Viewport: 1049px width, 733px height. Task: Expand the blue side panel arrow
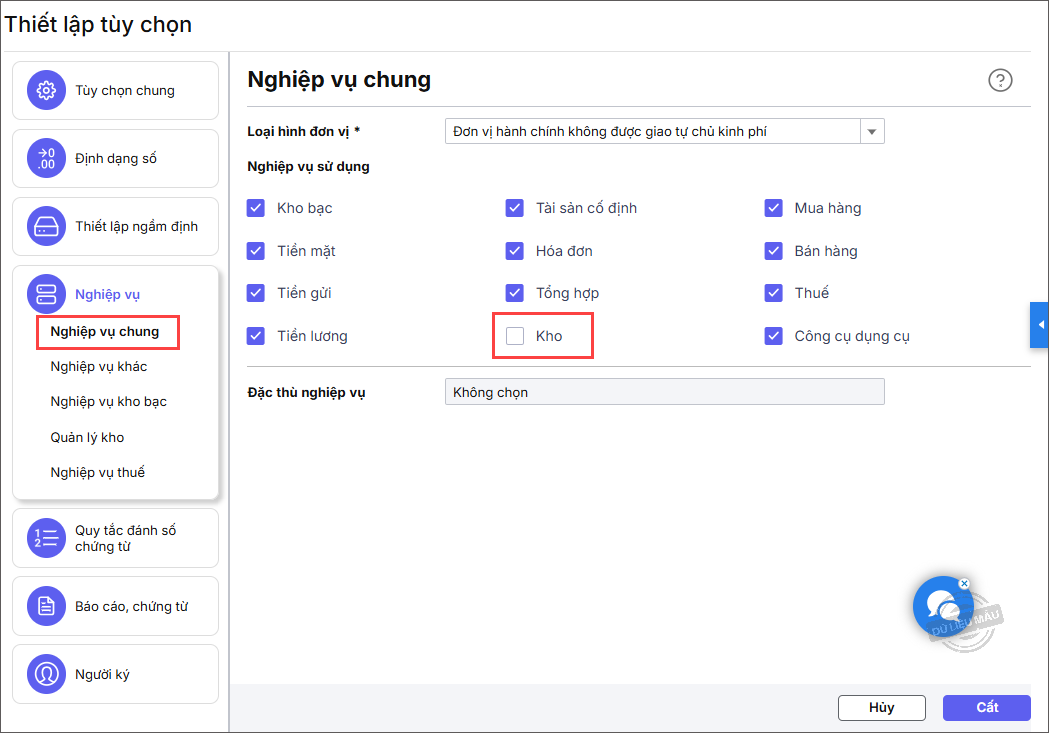[1040, 325]
